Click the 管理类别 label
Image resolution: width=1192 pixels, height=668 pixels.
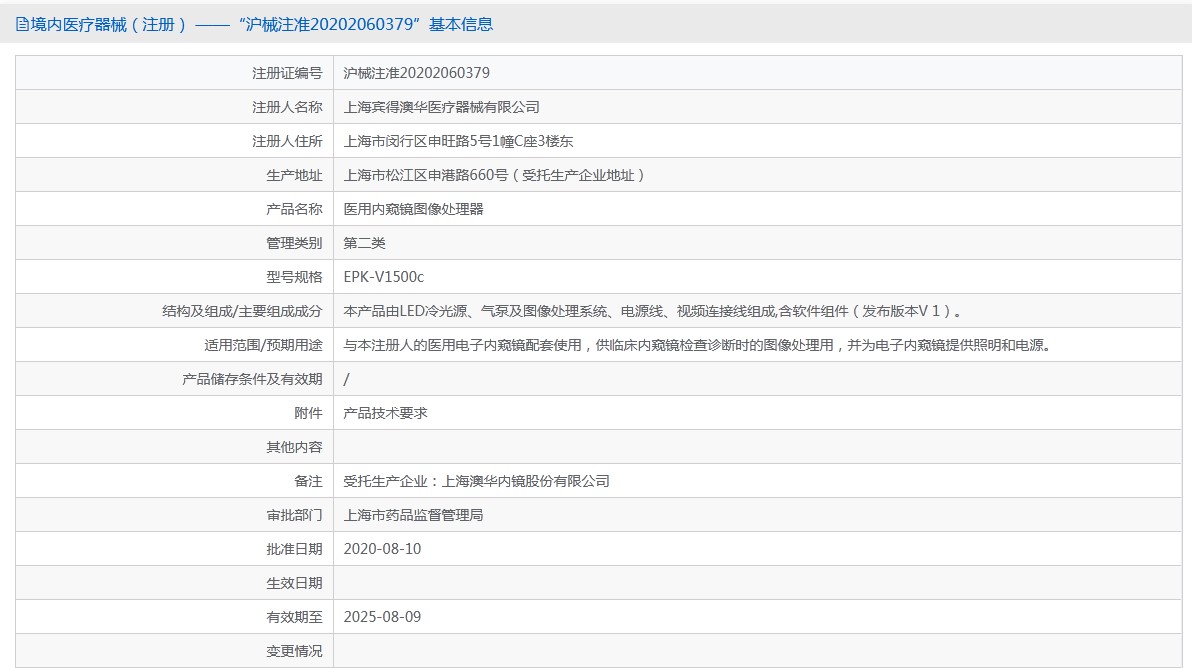(294, 243)
